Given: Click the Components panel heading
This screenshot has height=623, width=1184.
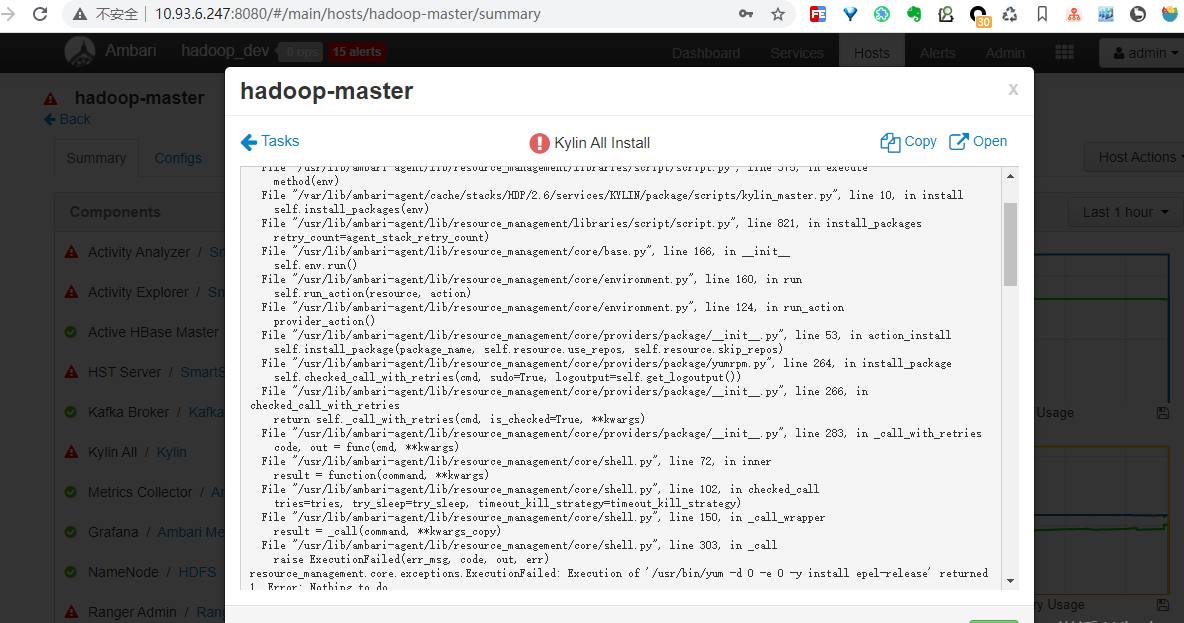Looking at the screenshot, I should click(x=115, y=212).
